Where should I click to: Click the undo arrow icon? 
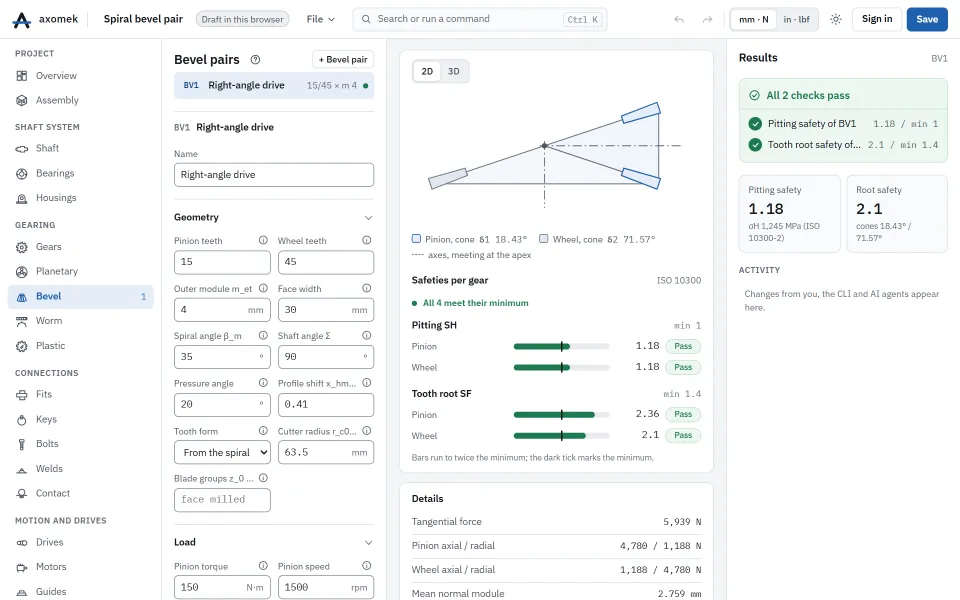click(679, 20)
